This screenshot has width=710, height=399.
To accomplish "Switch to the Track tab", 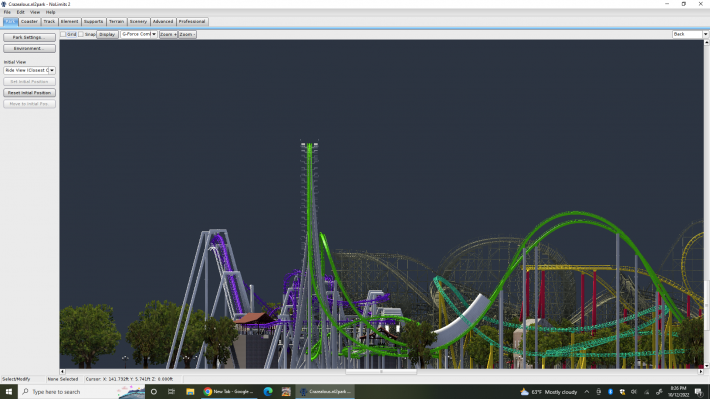I will tap(49, 22).
